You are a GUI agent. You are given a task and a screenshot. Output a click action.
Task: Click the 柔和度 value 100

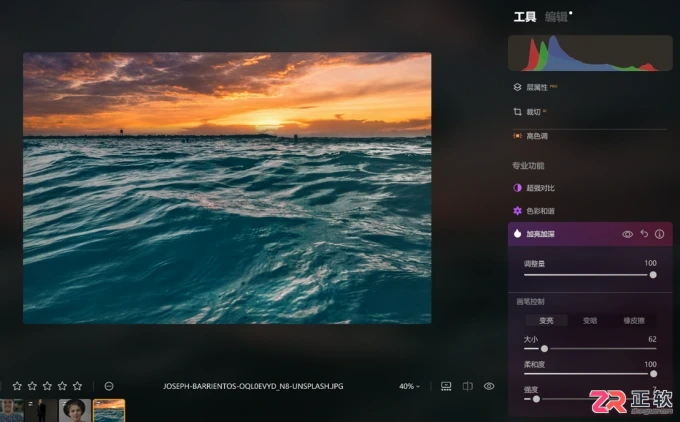(x=651, y=364)
